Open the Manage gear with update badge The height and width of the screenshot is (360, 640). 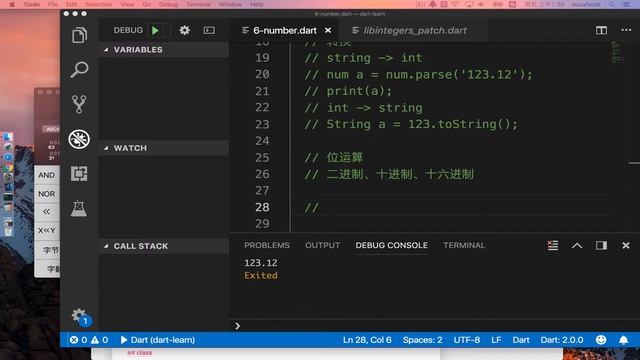[x=79, y=316]
